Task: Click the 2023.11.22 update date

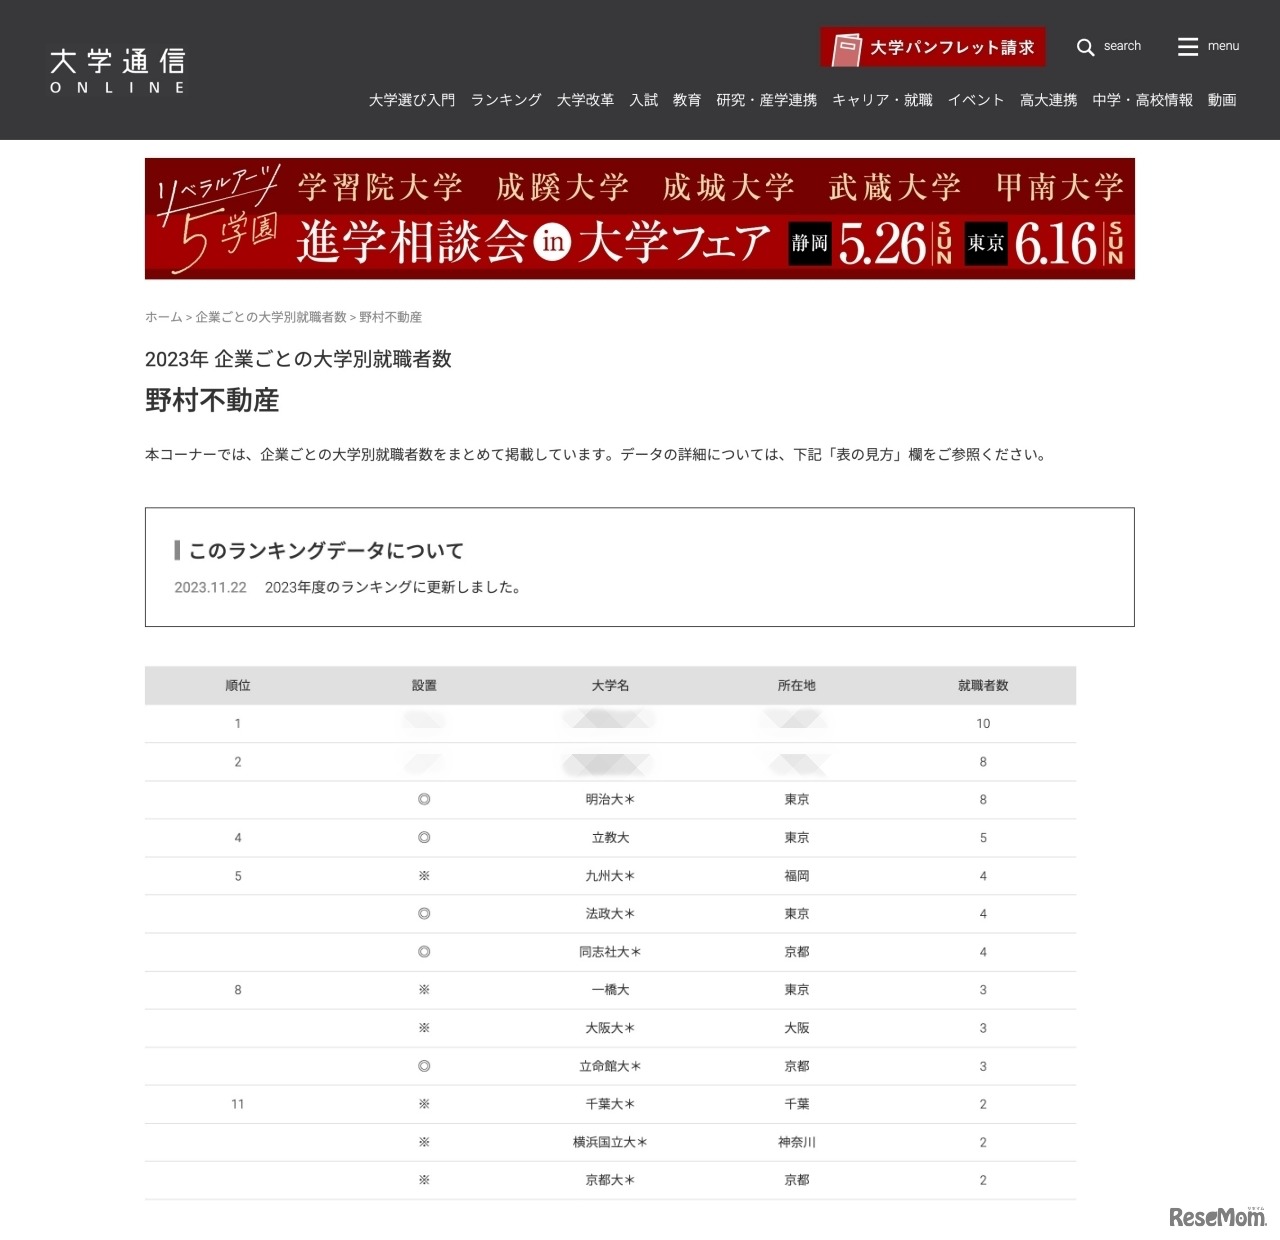Action: tap(210, 588)
